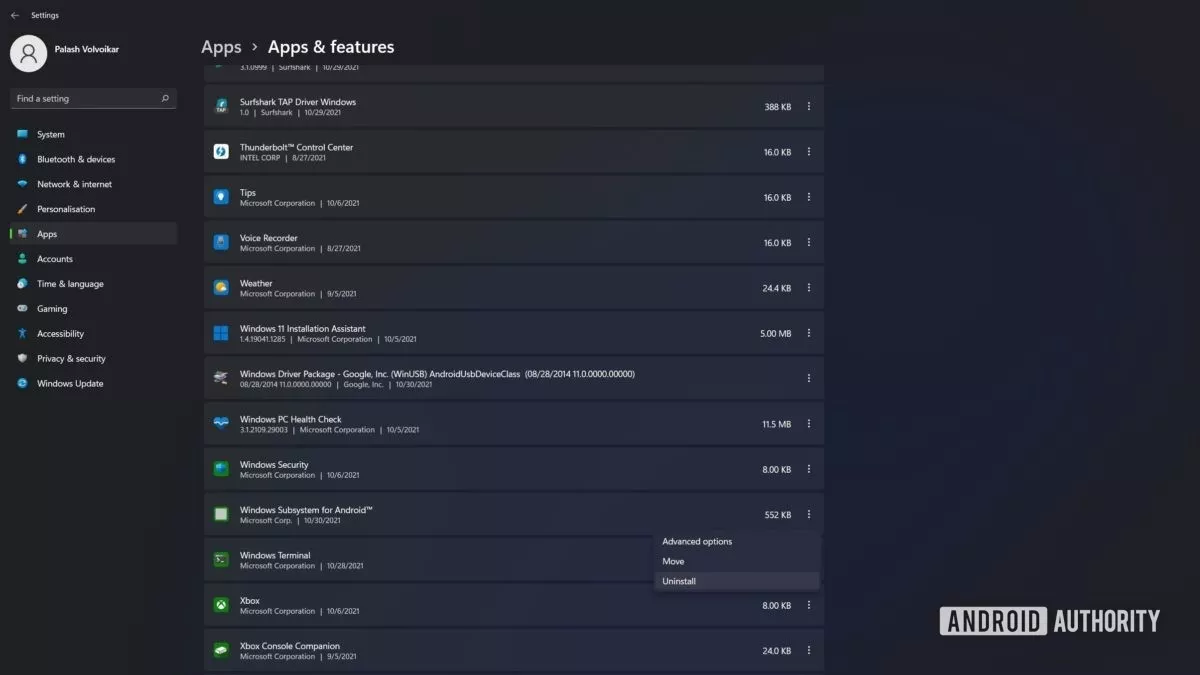This screenshot has height=675, width=1200.
Task: Click the user profile avatar
Action: 28,53
